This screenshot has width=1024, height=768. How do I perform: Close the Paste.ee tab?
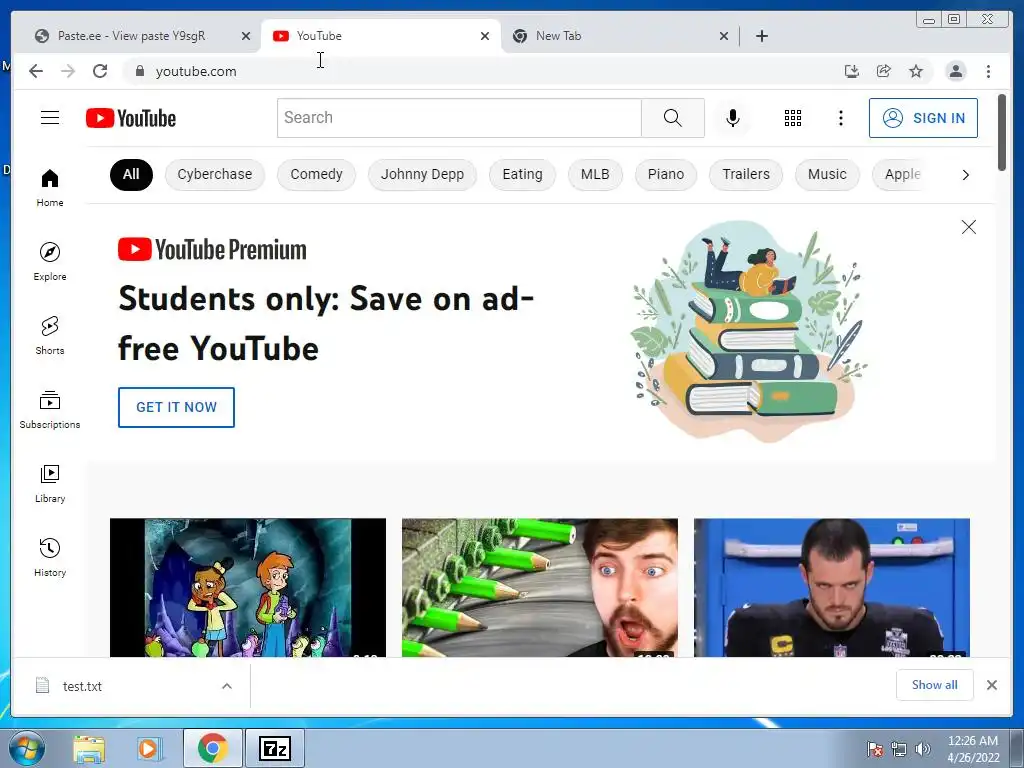click(x=246, y=36)
